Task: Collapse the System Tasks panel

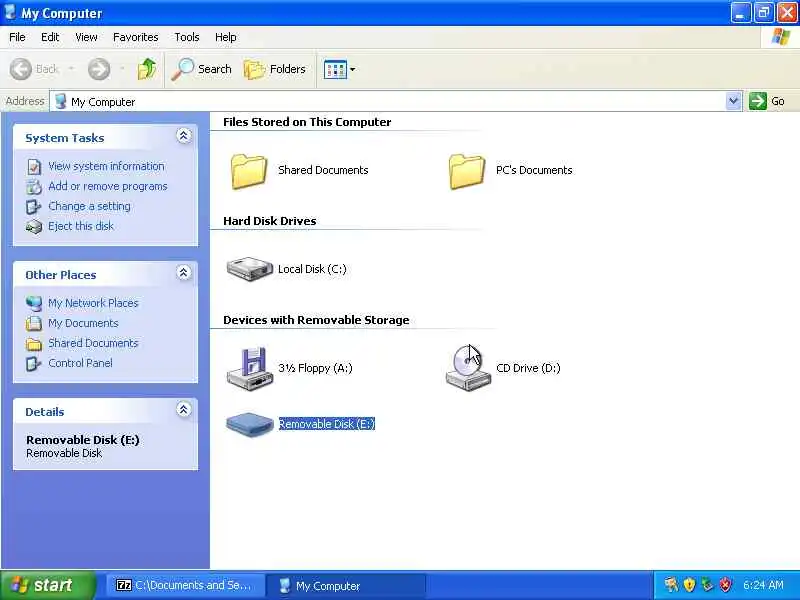Action: click(184, 136)
